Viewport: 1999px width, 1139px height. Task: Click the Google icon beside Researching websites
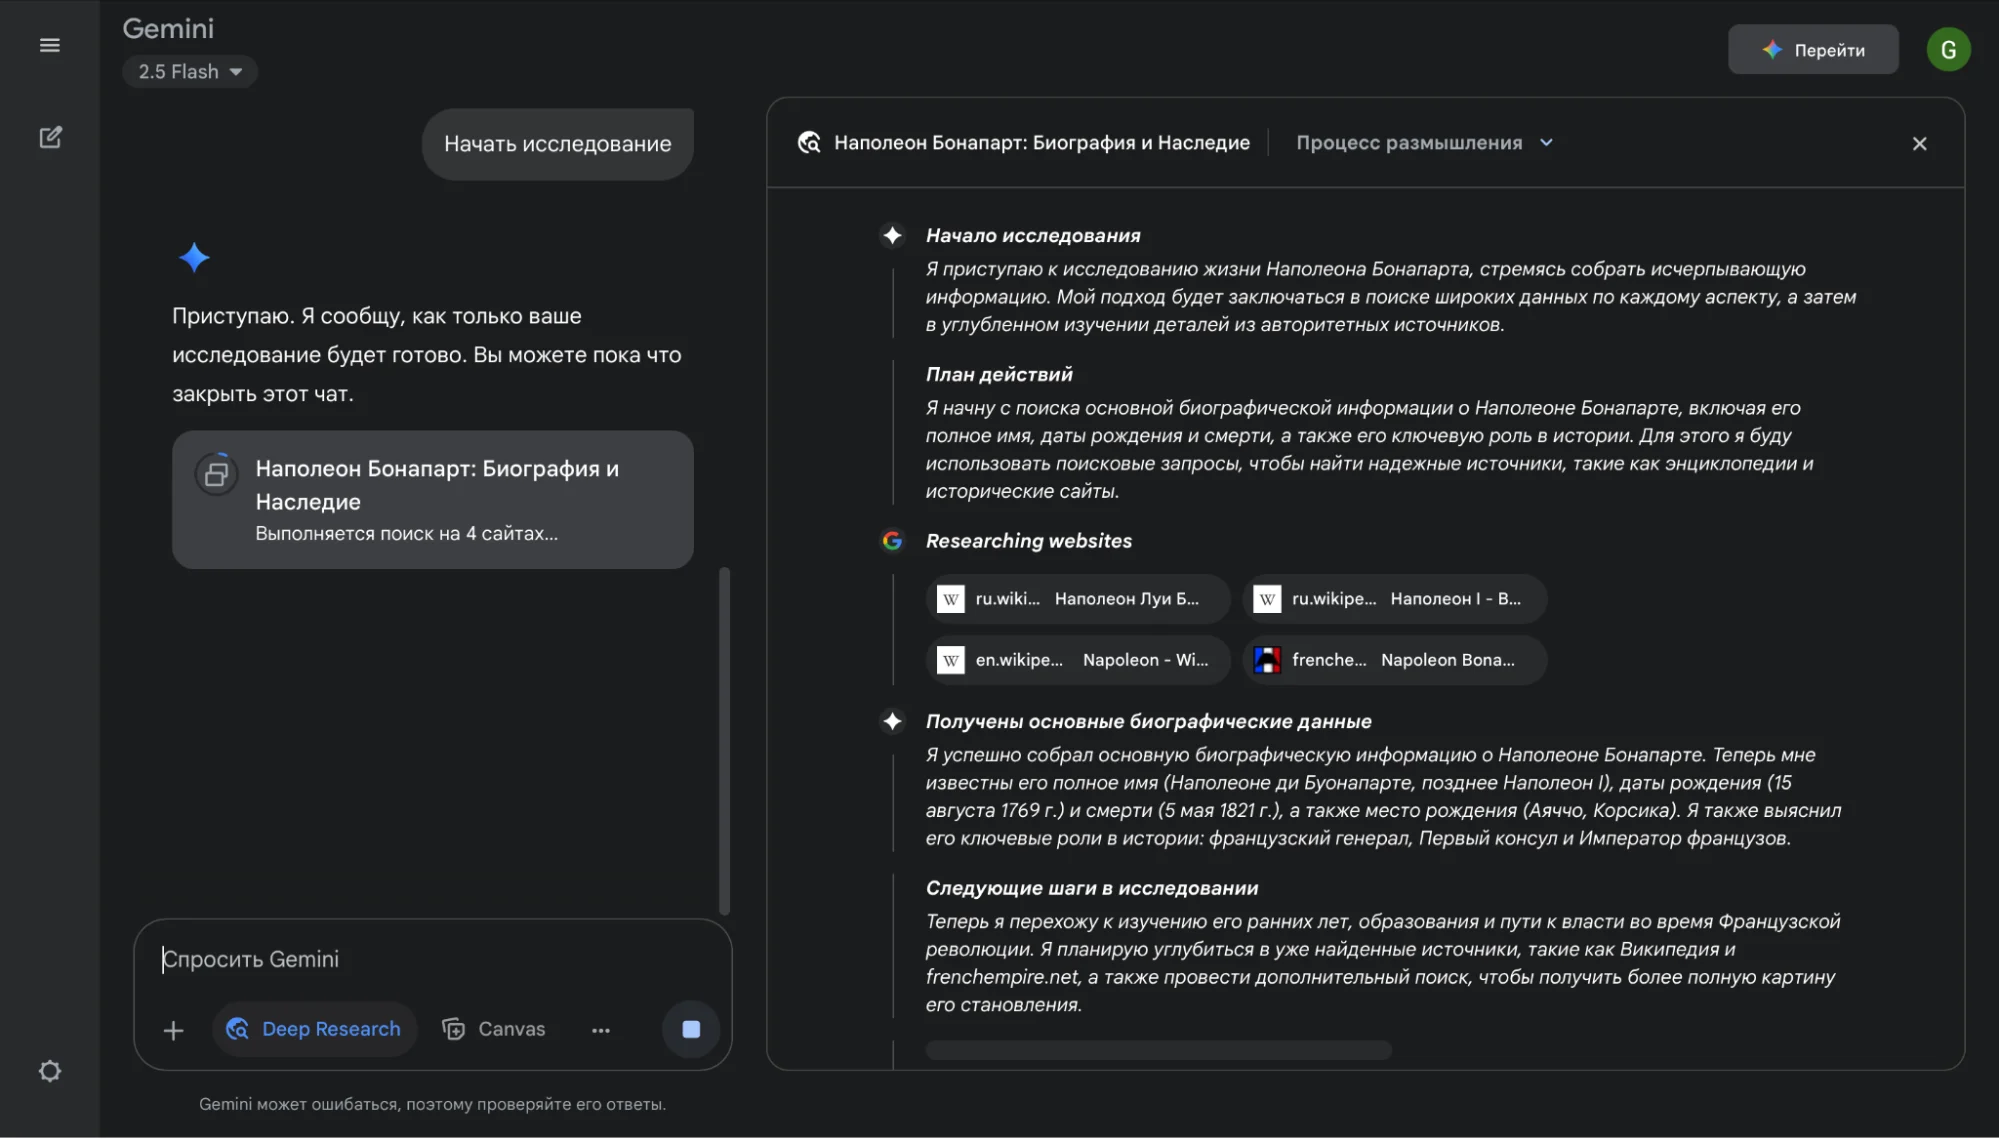coord(892,541)
